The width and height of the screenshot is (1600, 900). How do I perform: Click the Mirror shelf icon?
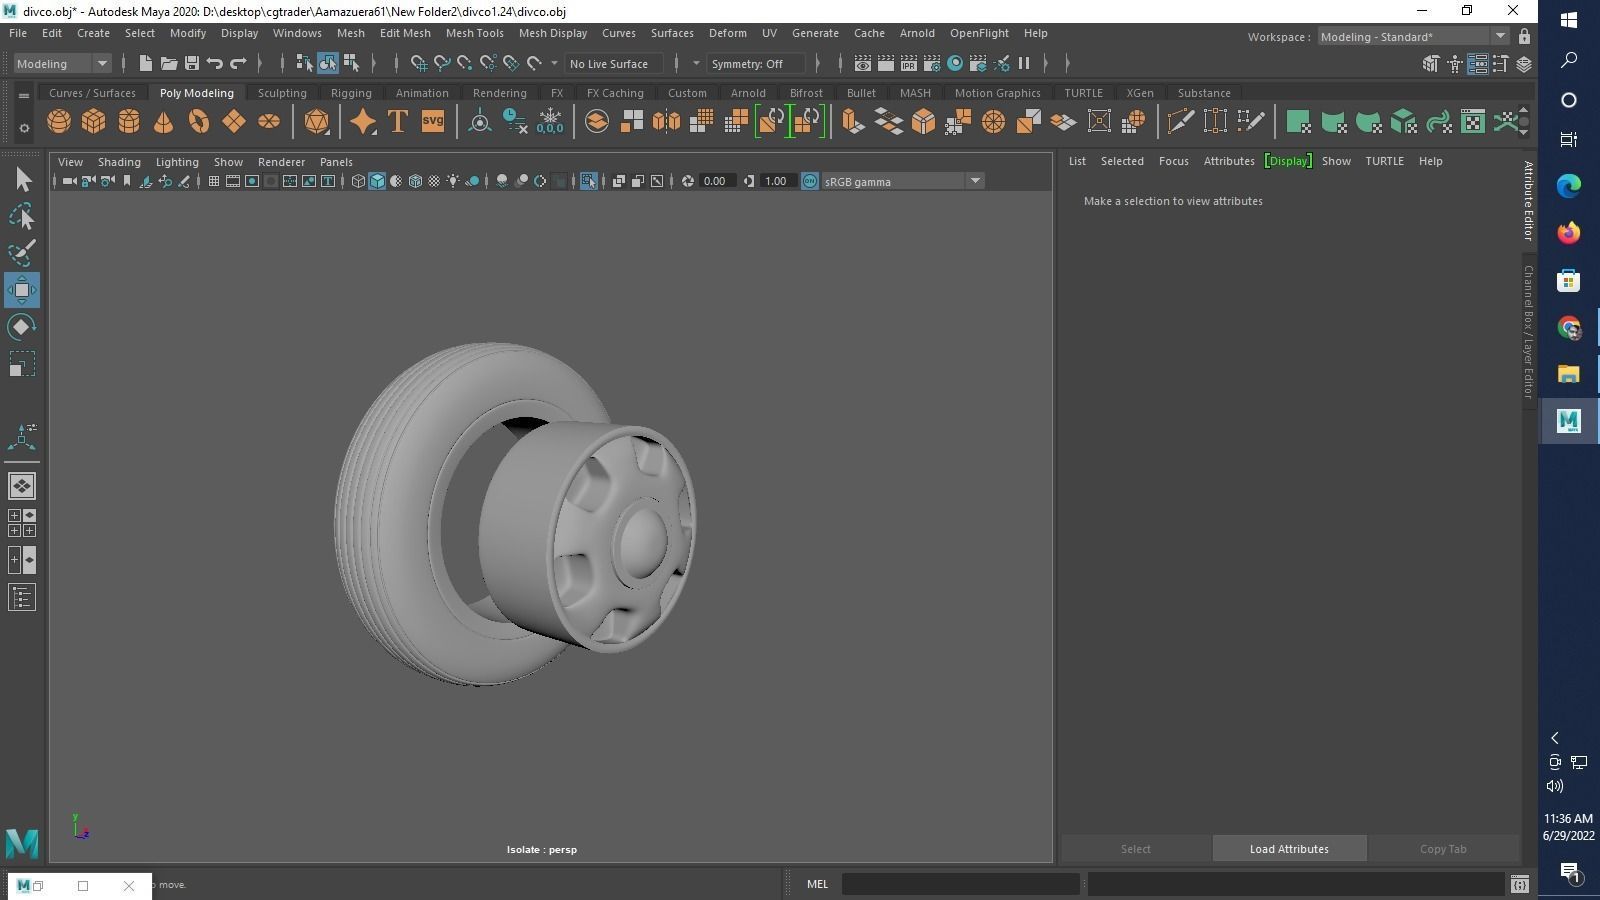[667, 122]
